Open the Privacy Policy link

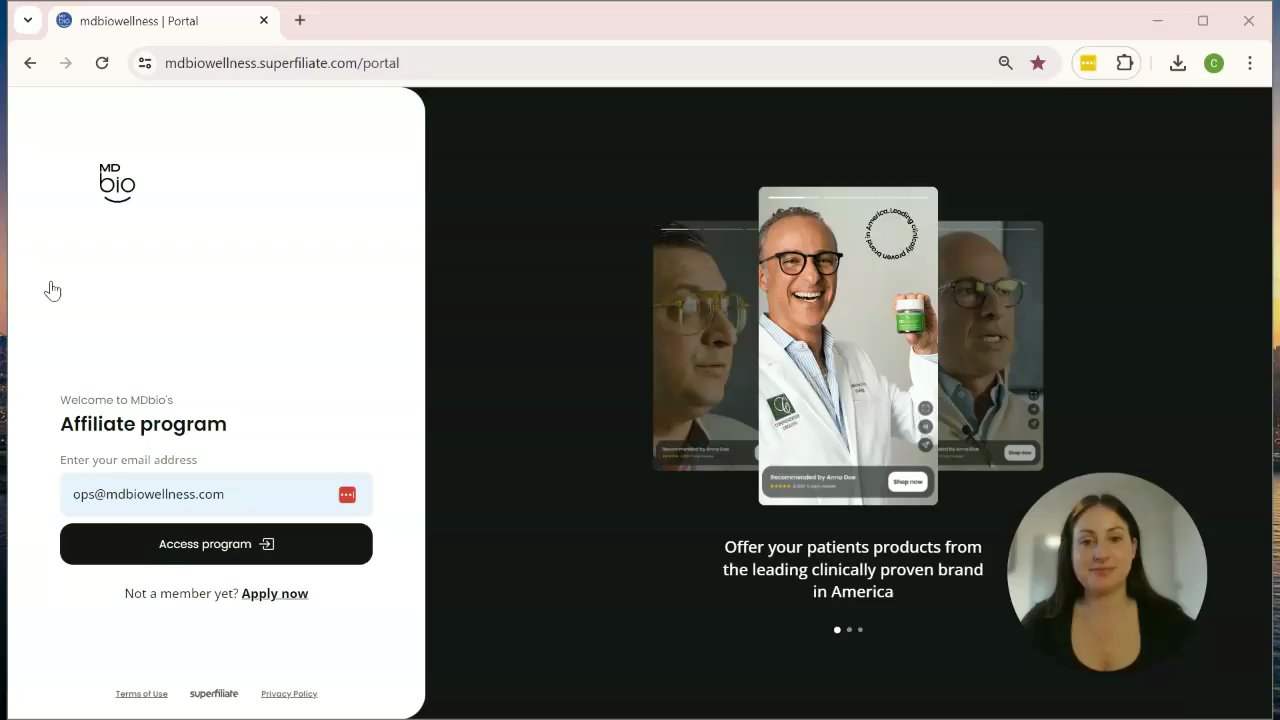[289, 693]
